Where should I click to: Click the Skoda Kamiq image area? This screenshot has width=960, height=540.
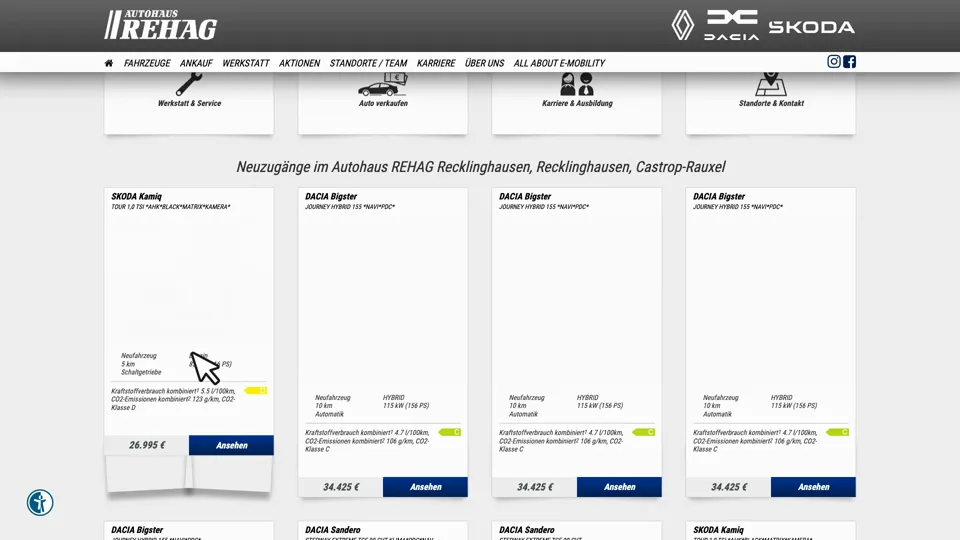(189, 279)
